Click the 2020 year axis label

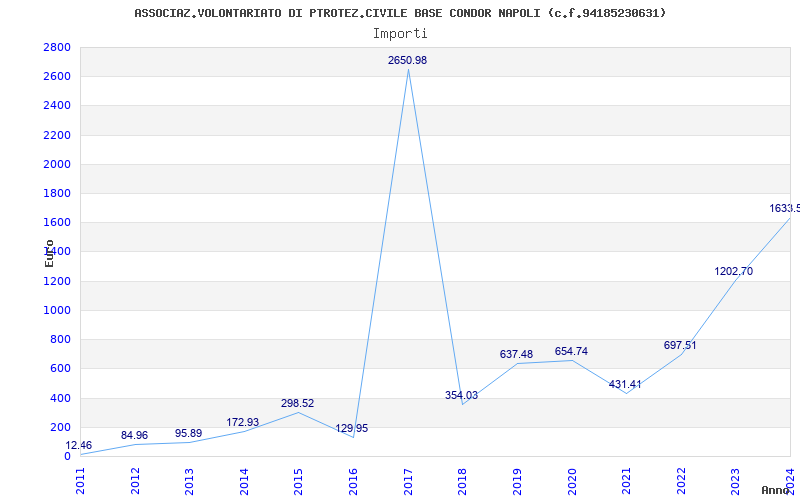click(572, 481)
